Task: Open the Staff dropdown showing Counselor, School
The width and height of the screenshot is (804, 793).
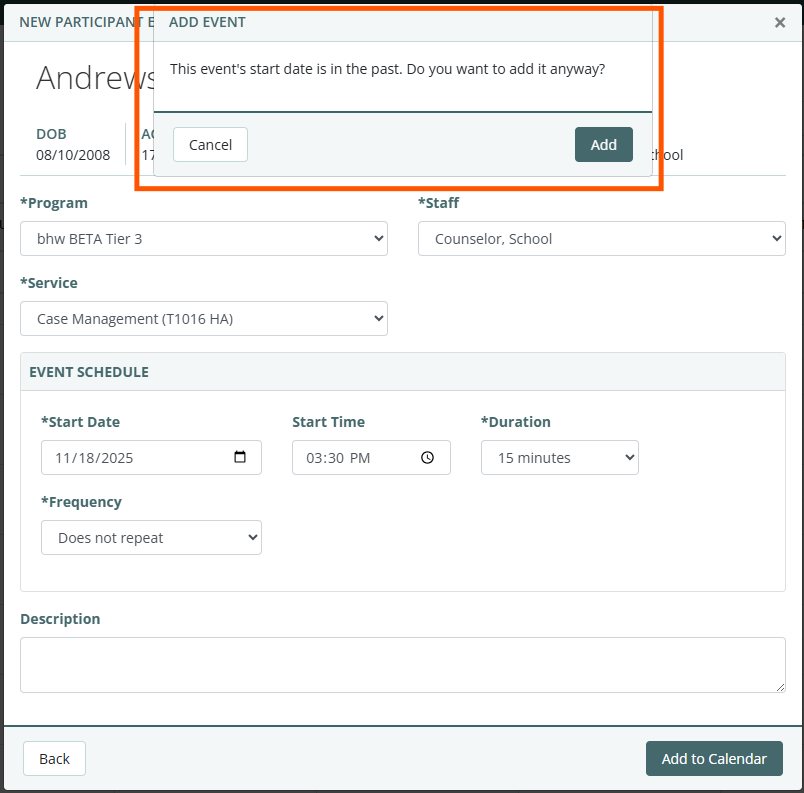Action: pos(601,238)
